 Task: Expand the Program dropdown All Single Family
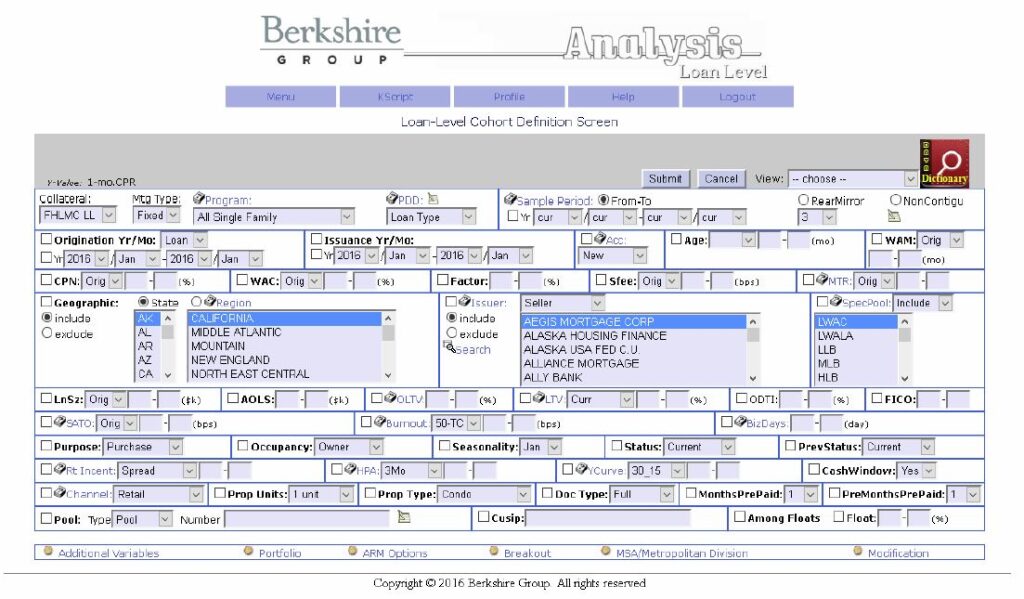274,216
